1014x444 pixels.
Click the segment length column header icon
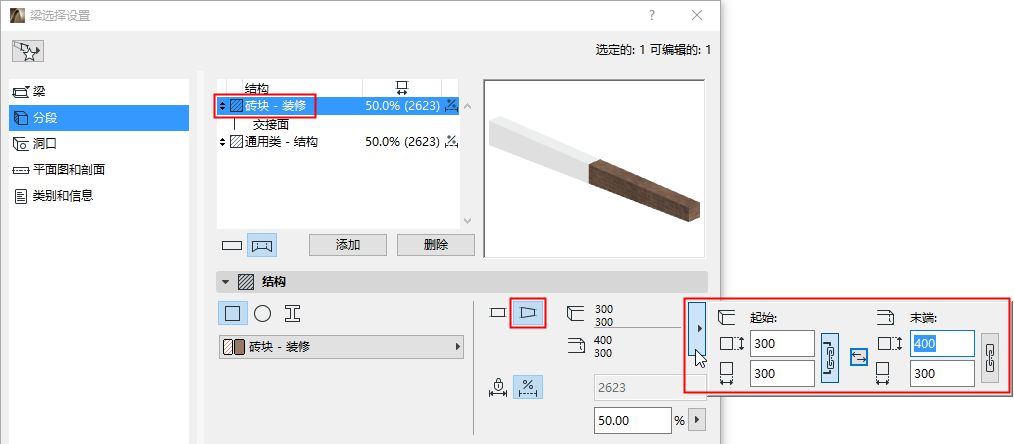(x=402, y=88)
